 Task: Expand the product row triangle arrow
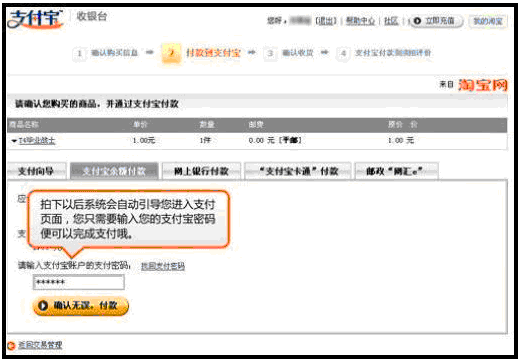(14, 141)
